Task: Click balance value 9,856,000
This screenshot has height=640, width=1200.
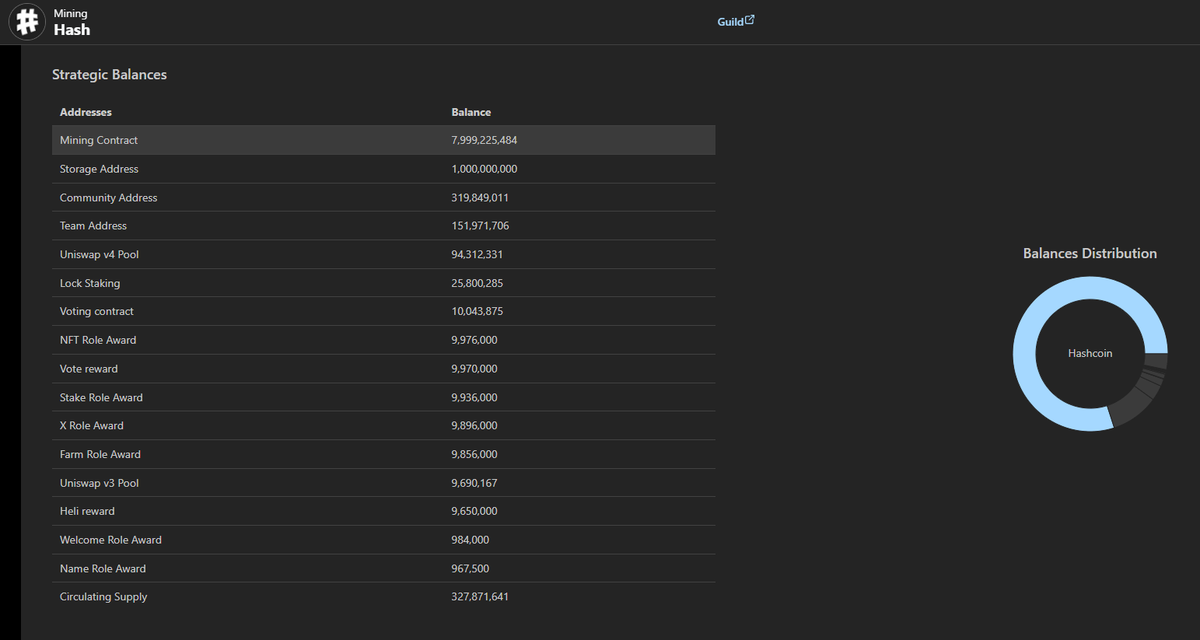Action: point(474,454)
